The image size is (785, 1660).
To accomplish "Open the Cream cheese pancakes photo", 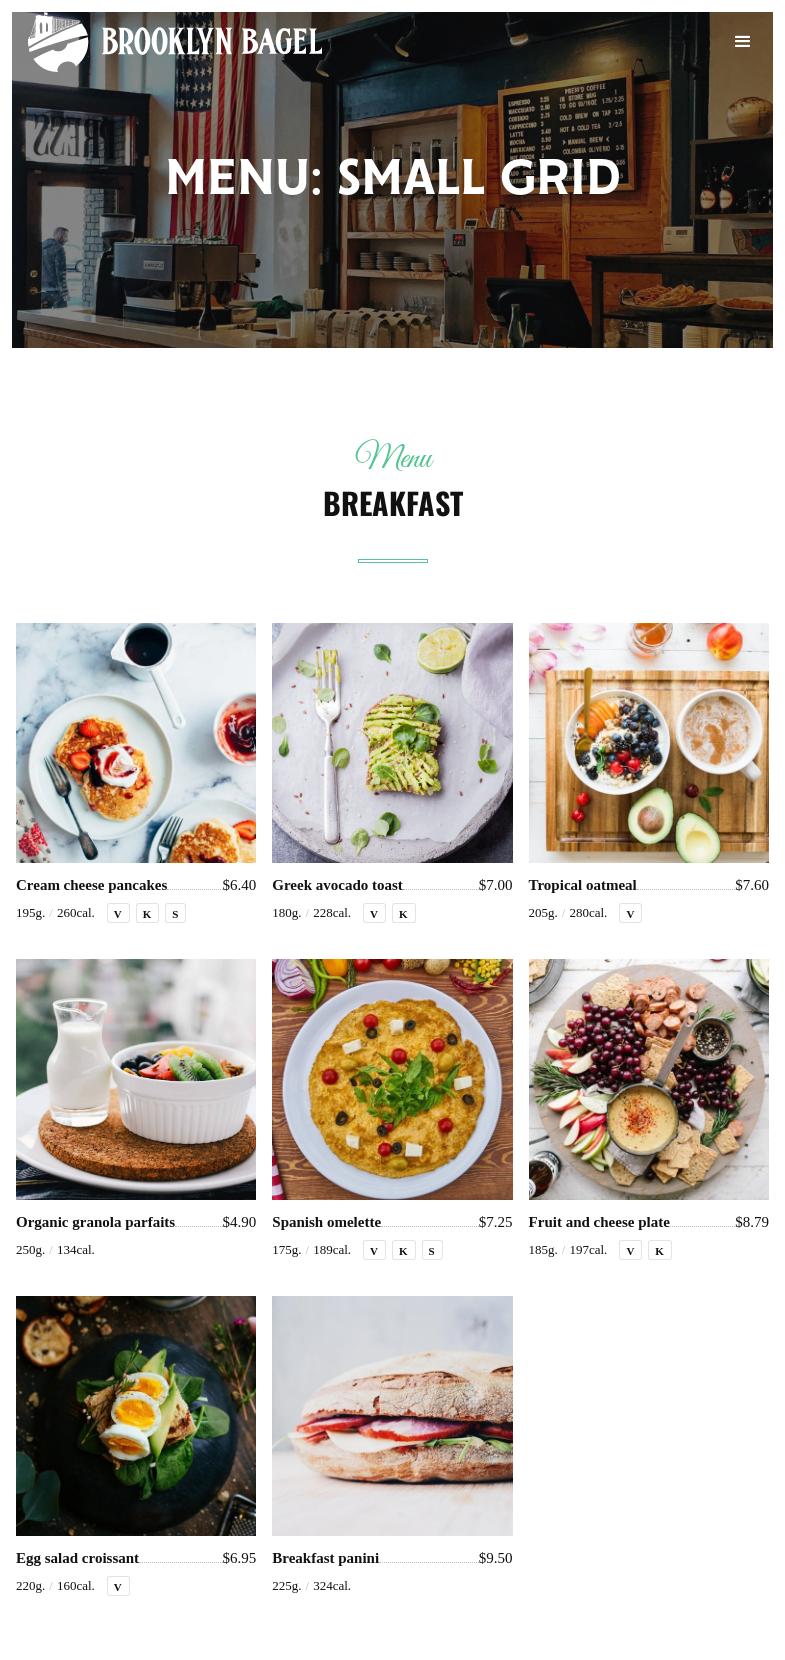I will coord(136,743).
